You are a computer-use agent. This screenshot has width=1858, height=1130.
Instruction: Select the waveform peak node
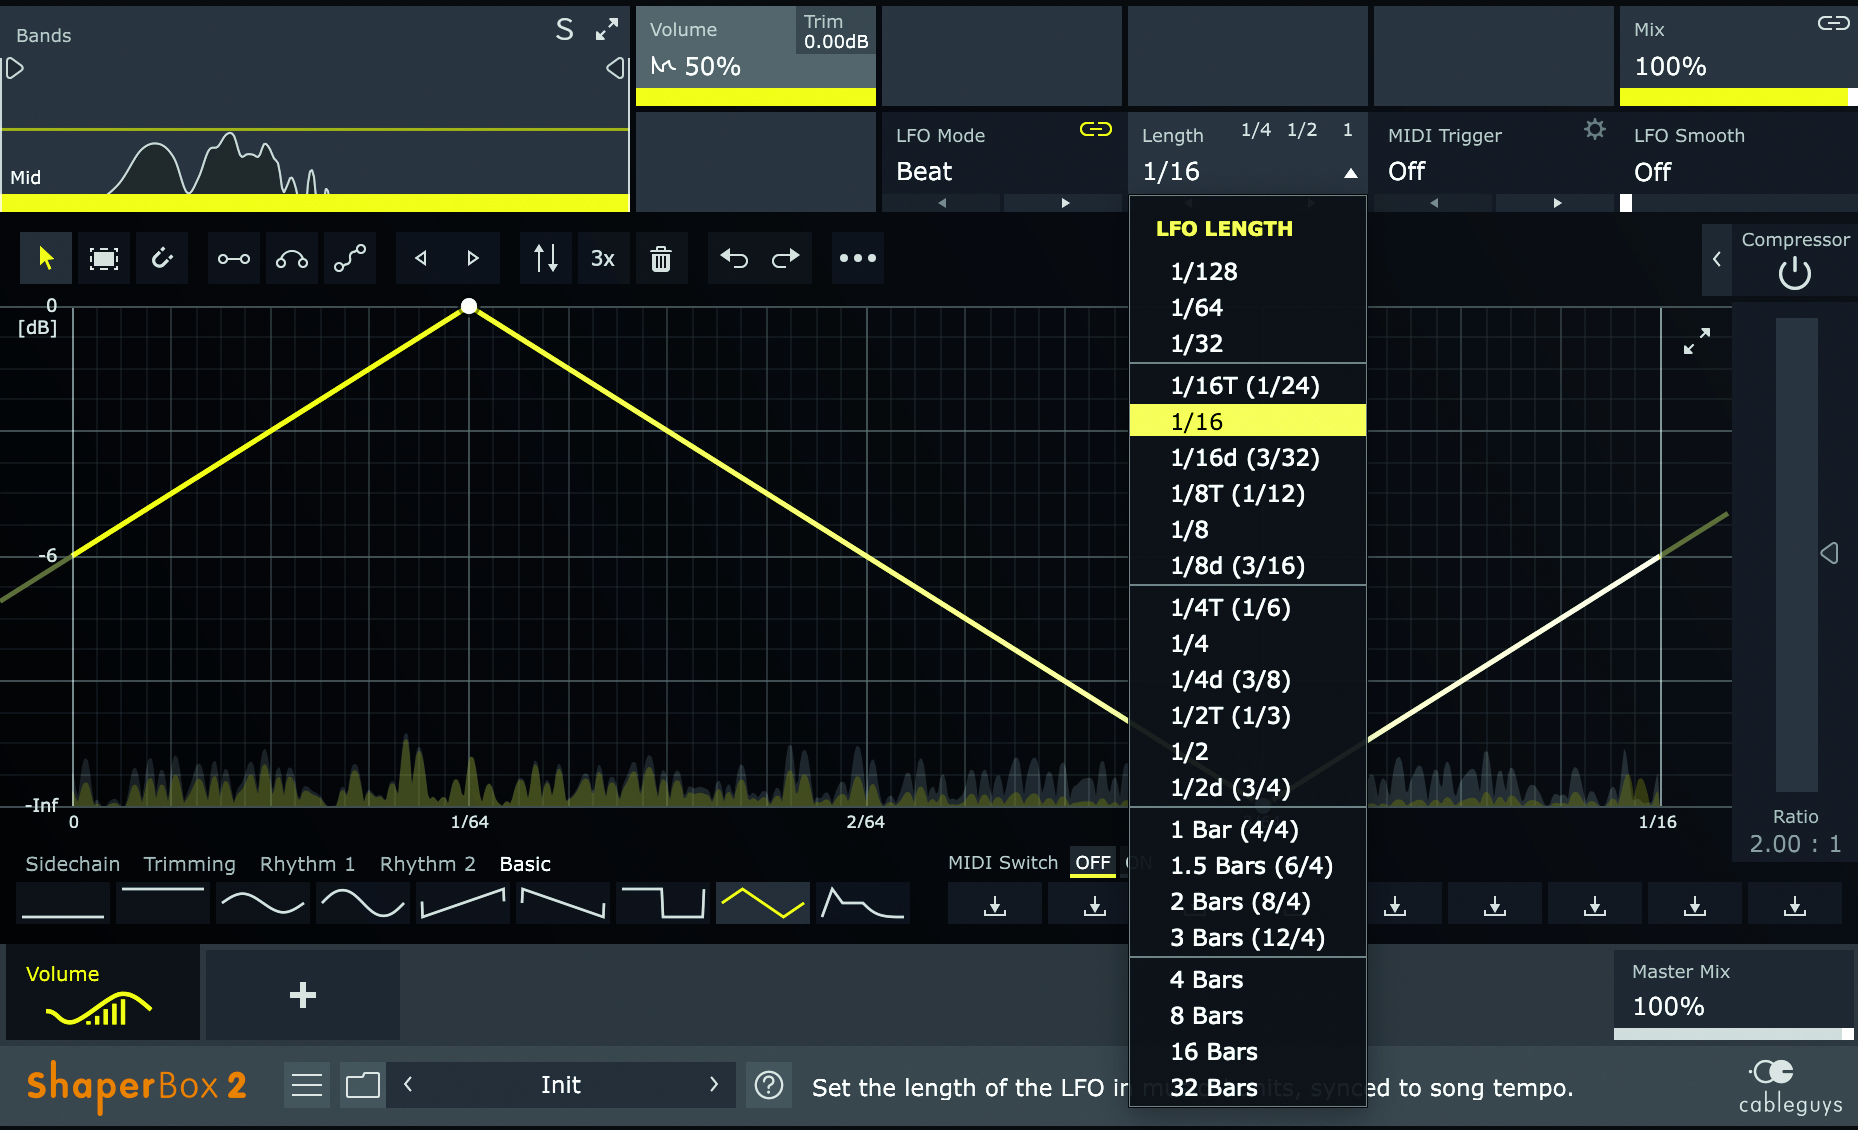469,306
